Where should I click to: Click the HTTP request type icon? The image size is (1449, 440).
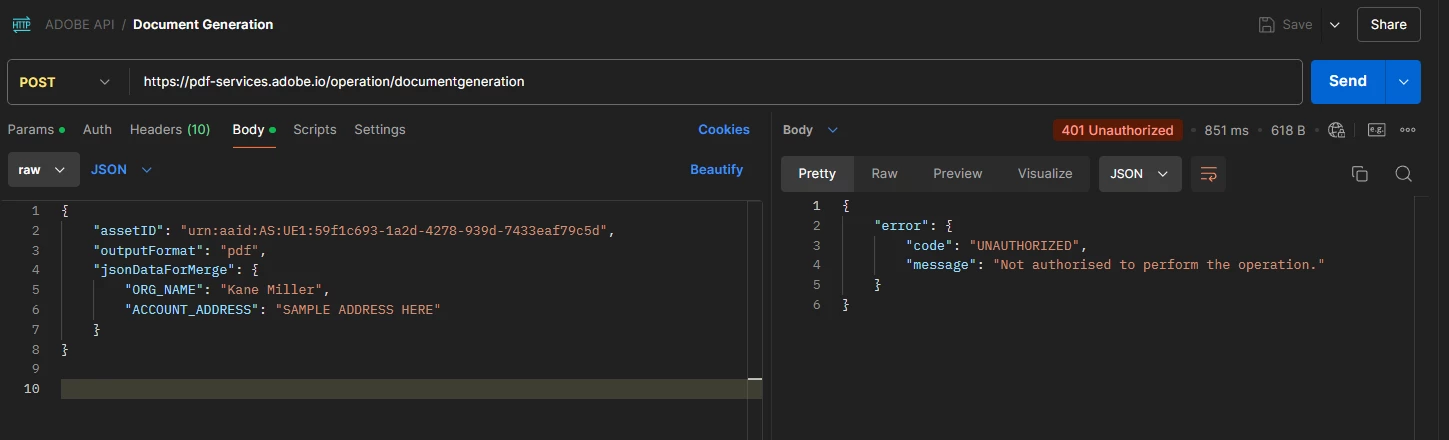[x=21, y=24]
